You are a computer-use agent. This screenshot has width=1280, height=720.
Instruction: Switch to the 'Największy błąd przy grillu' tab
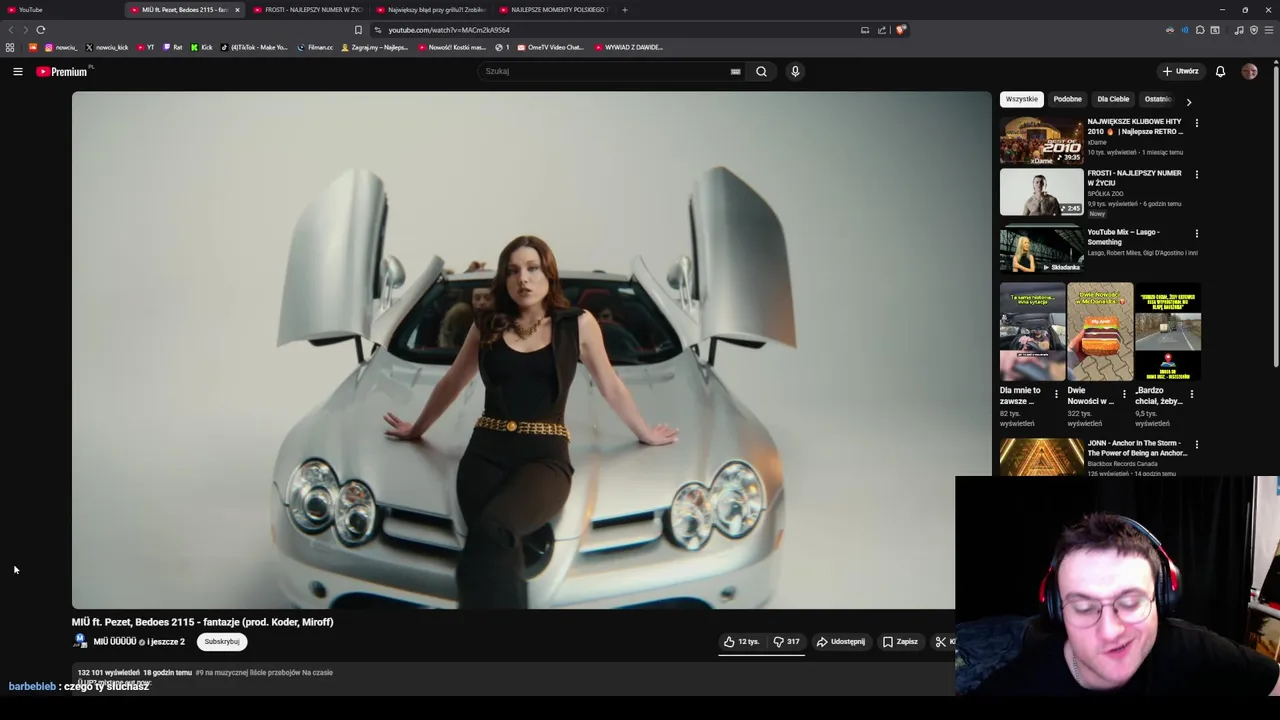pos(430,10)
